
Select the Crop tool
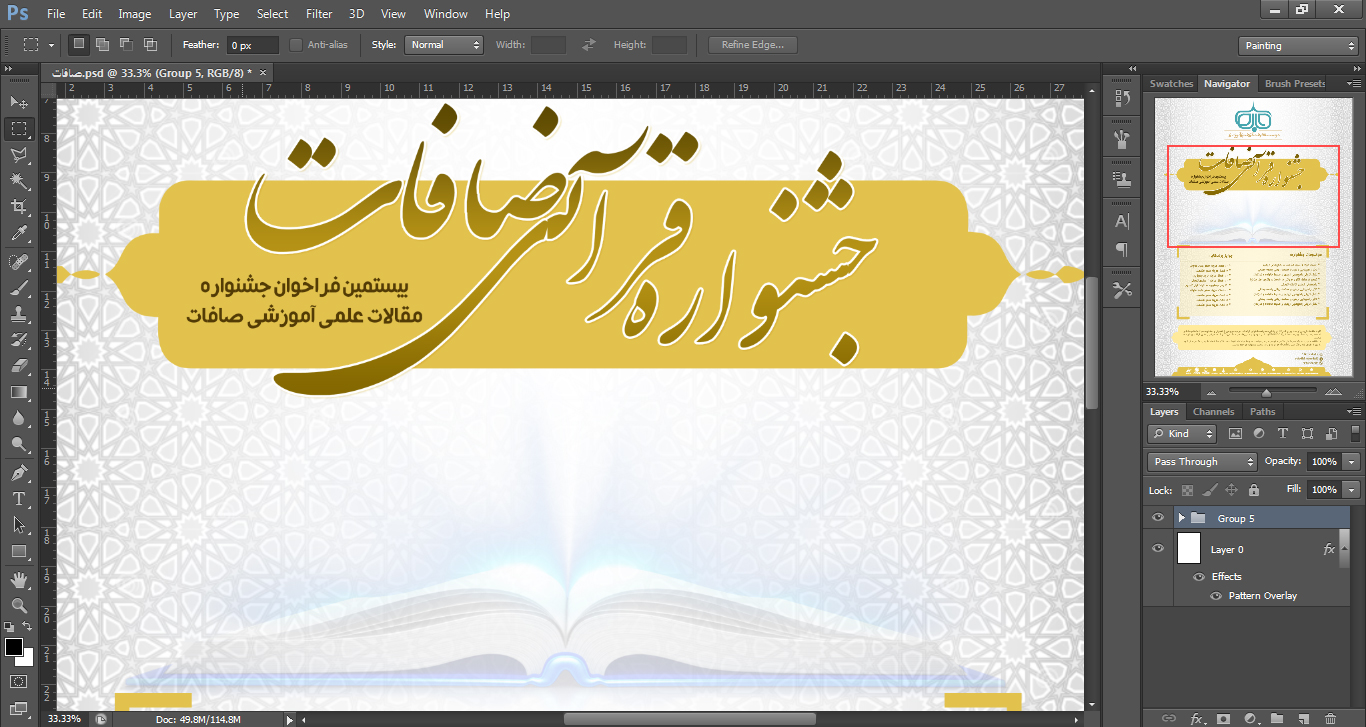tap(18, 207)
